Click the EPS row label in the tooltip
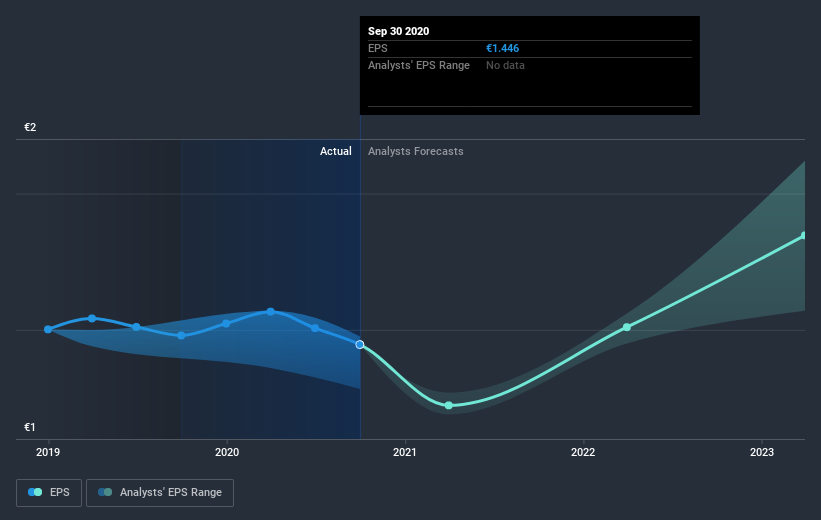The width and height of the screenshot is (821, 520). 378,48
